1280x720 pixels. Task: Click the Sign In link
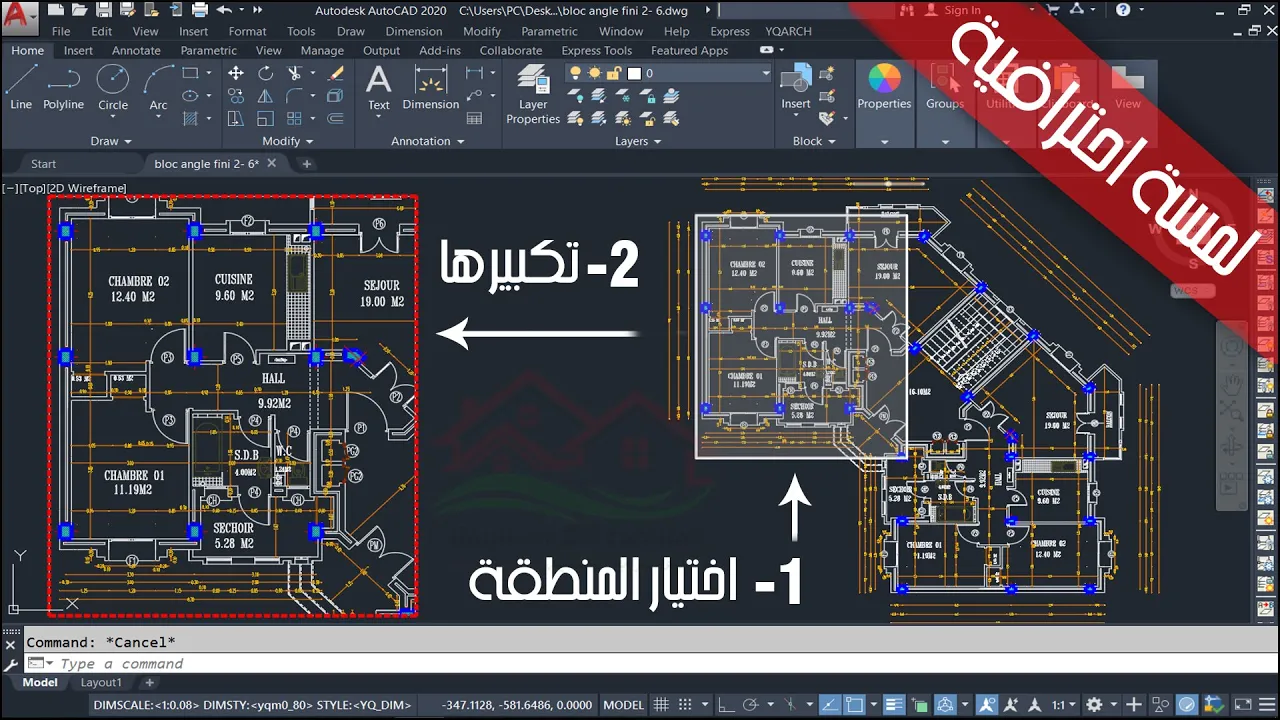961,10
